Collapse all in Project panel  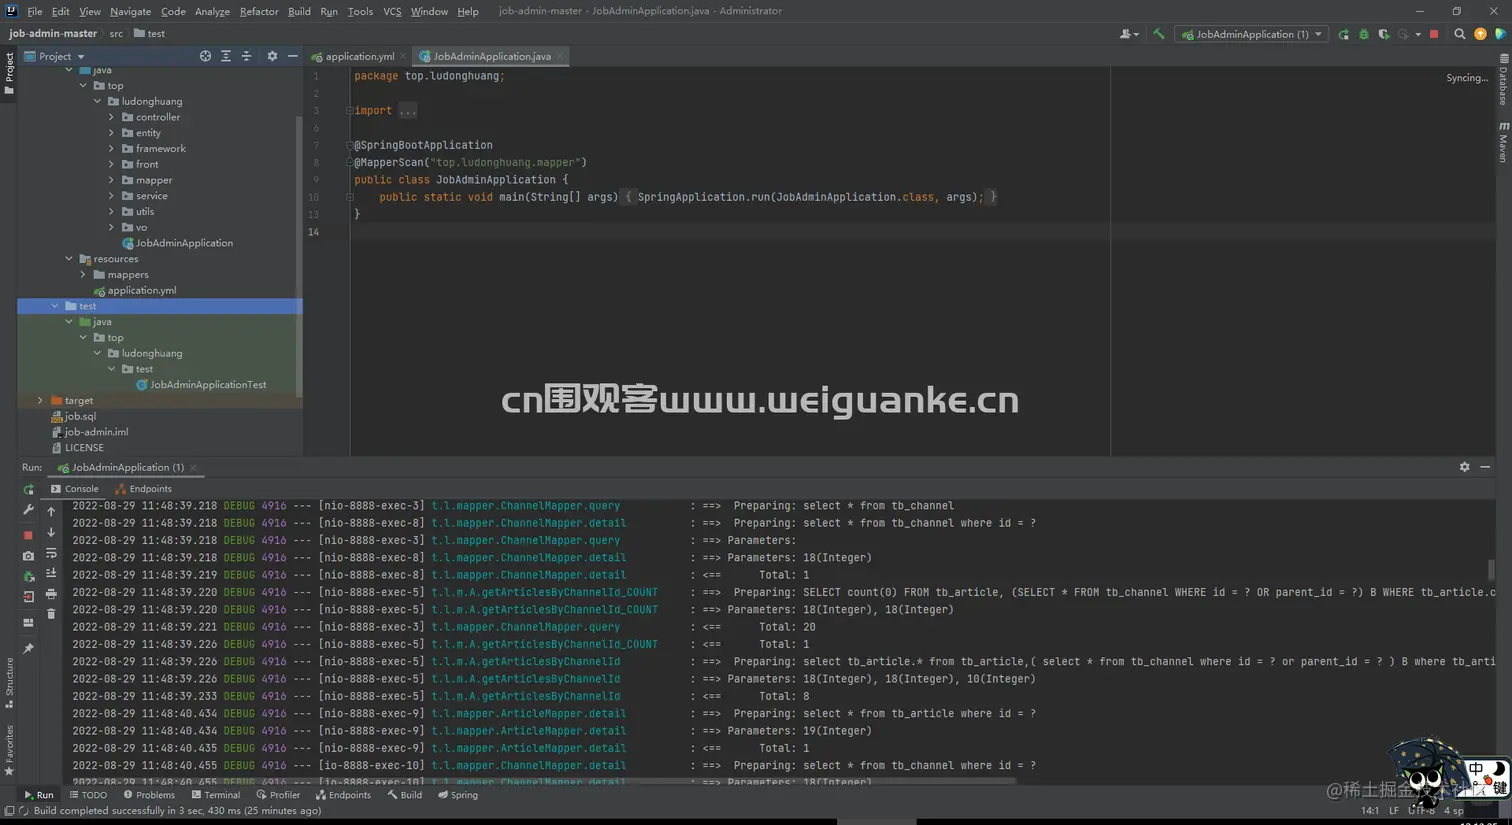coord(247,56)
